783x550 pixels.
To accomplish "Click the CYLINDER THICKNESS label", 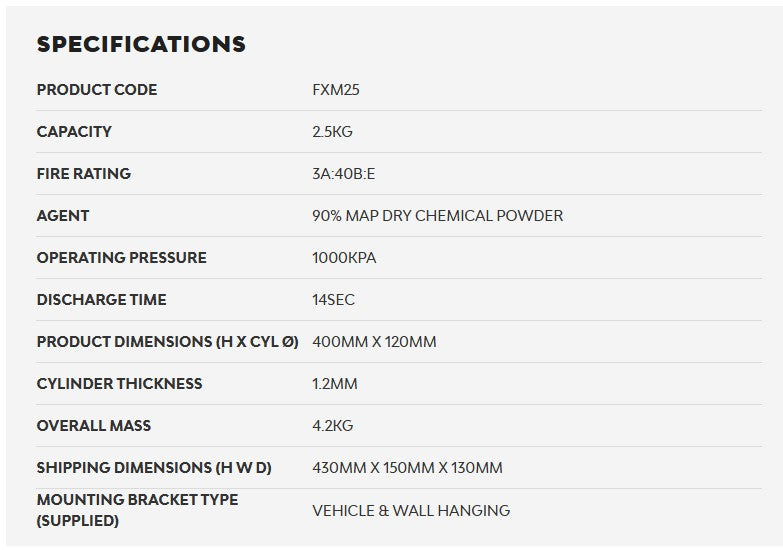I will click(120, 384).
